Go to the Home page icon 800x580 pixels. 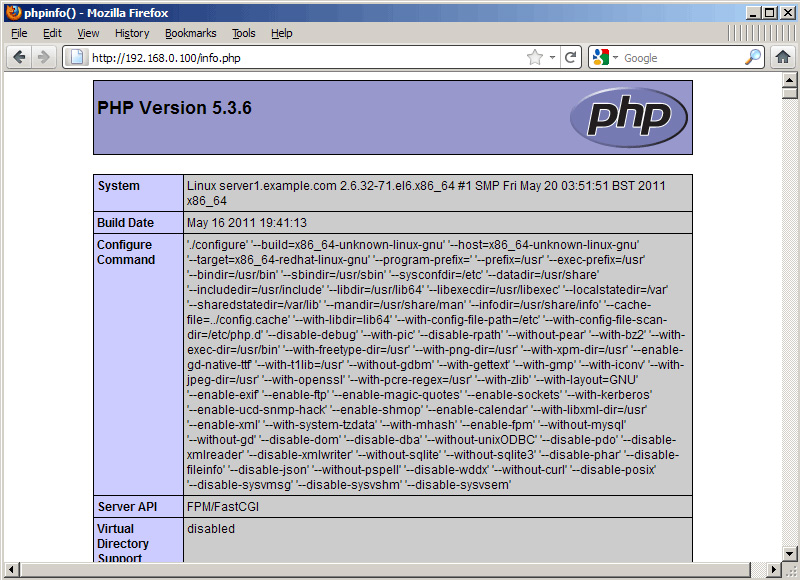pyautogui.click(x=783, y=57)
